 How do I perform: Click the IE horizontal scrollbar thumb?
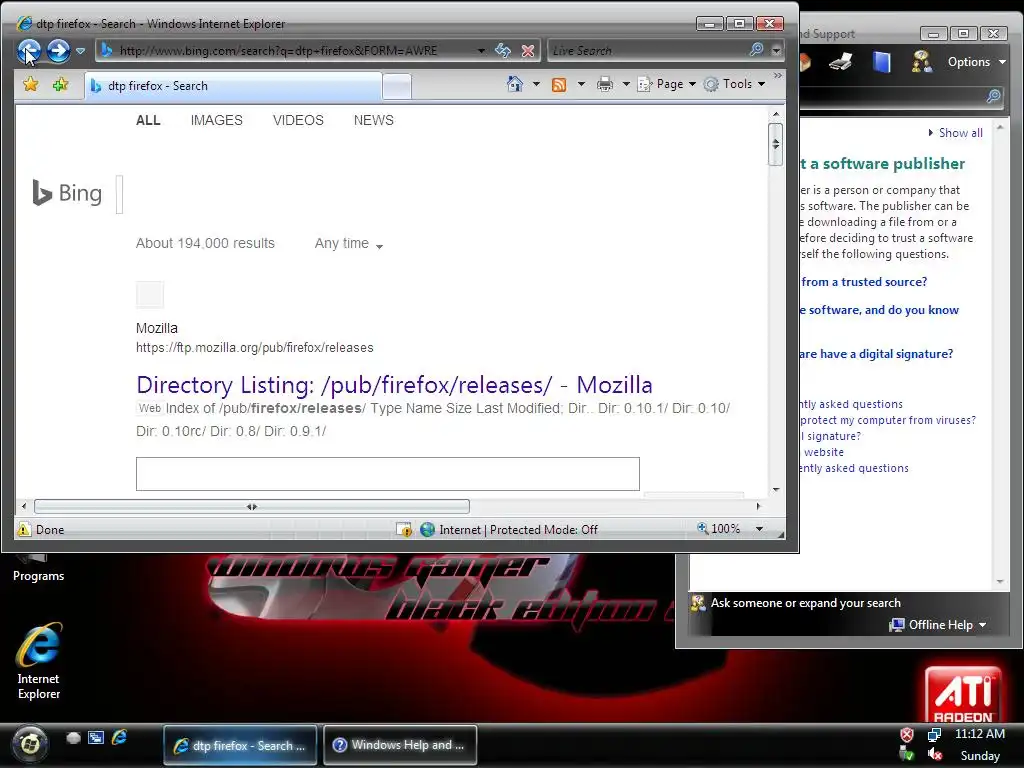[x=251, y=506]
